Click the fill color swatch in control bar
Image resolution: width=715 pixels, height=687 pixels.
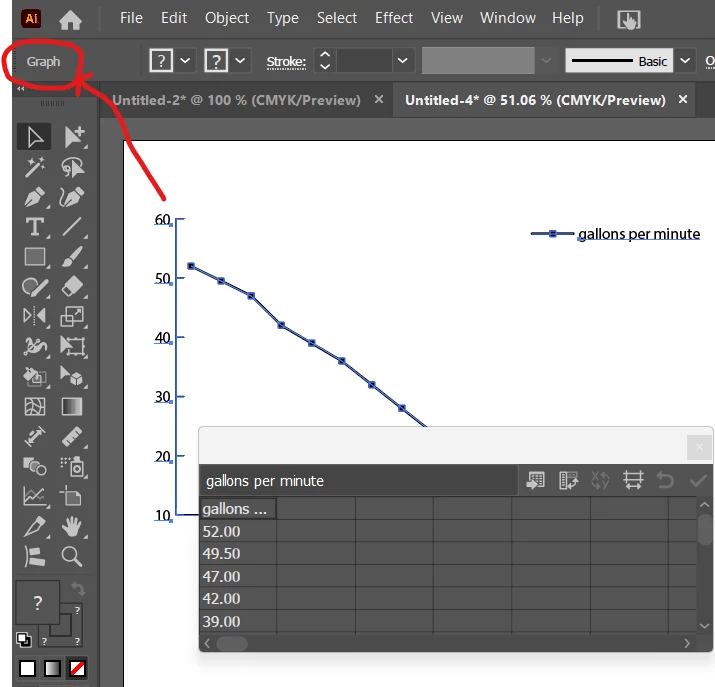161,60
